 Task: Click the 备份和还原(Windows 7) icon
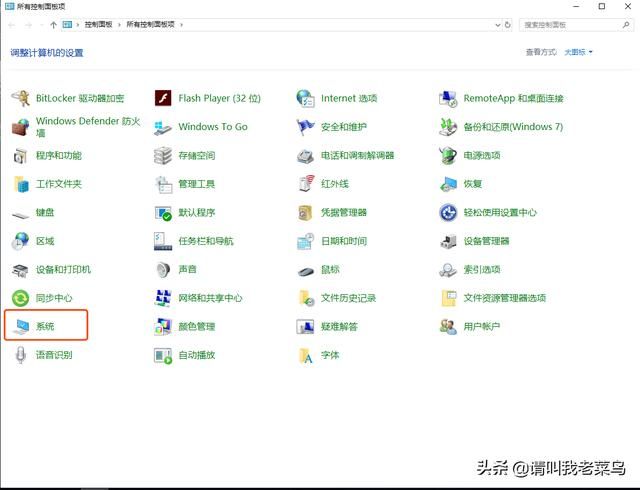click(448, 127)
